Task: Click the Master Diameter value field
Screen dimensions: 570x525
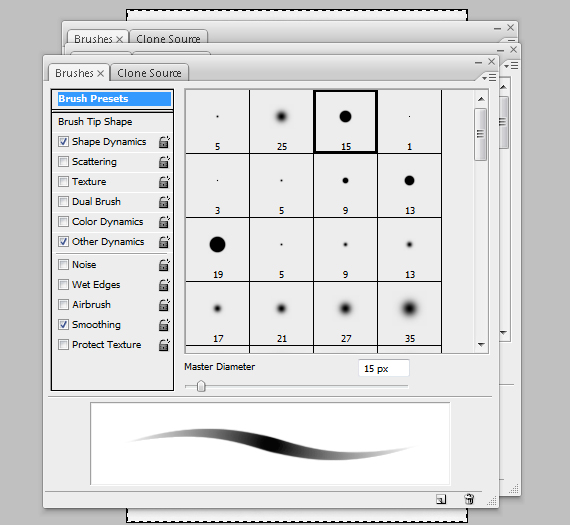Action: (x=384, y=368)
